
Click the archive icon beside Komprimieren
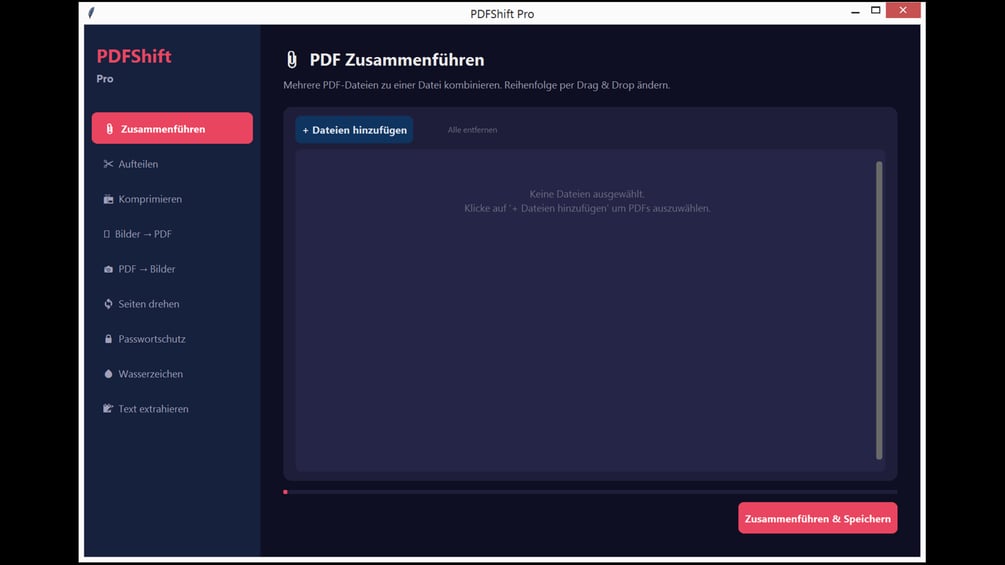[108, 199]
